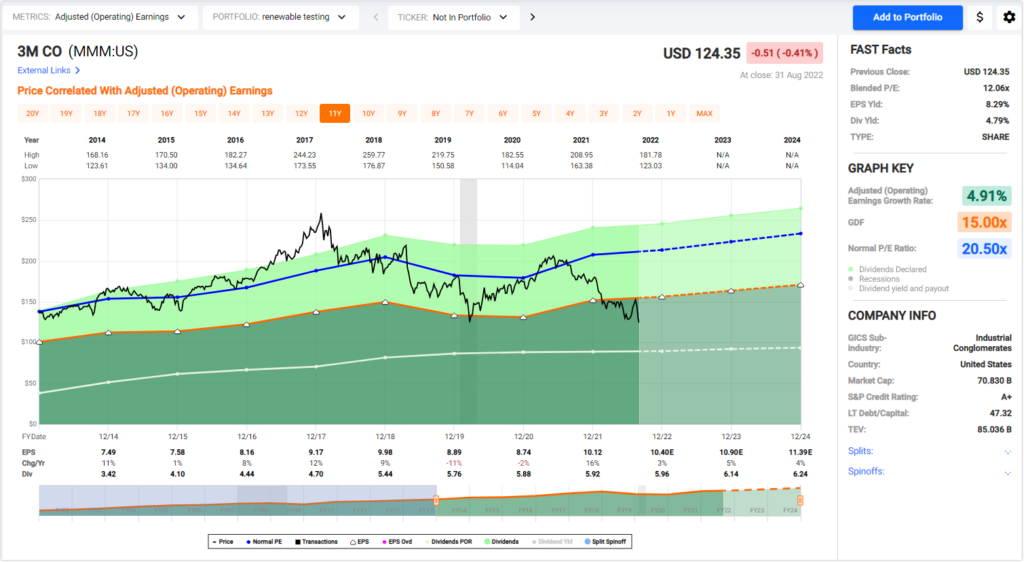The width and height of the screenshot is (1024, 562).
Task: Click the 2017 High value 244.23
Action: (304, 155)
